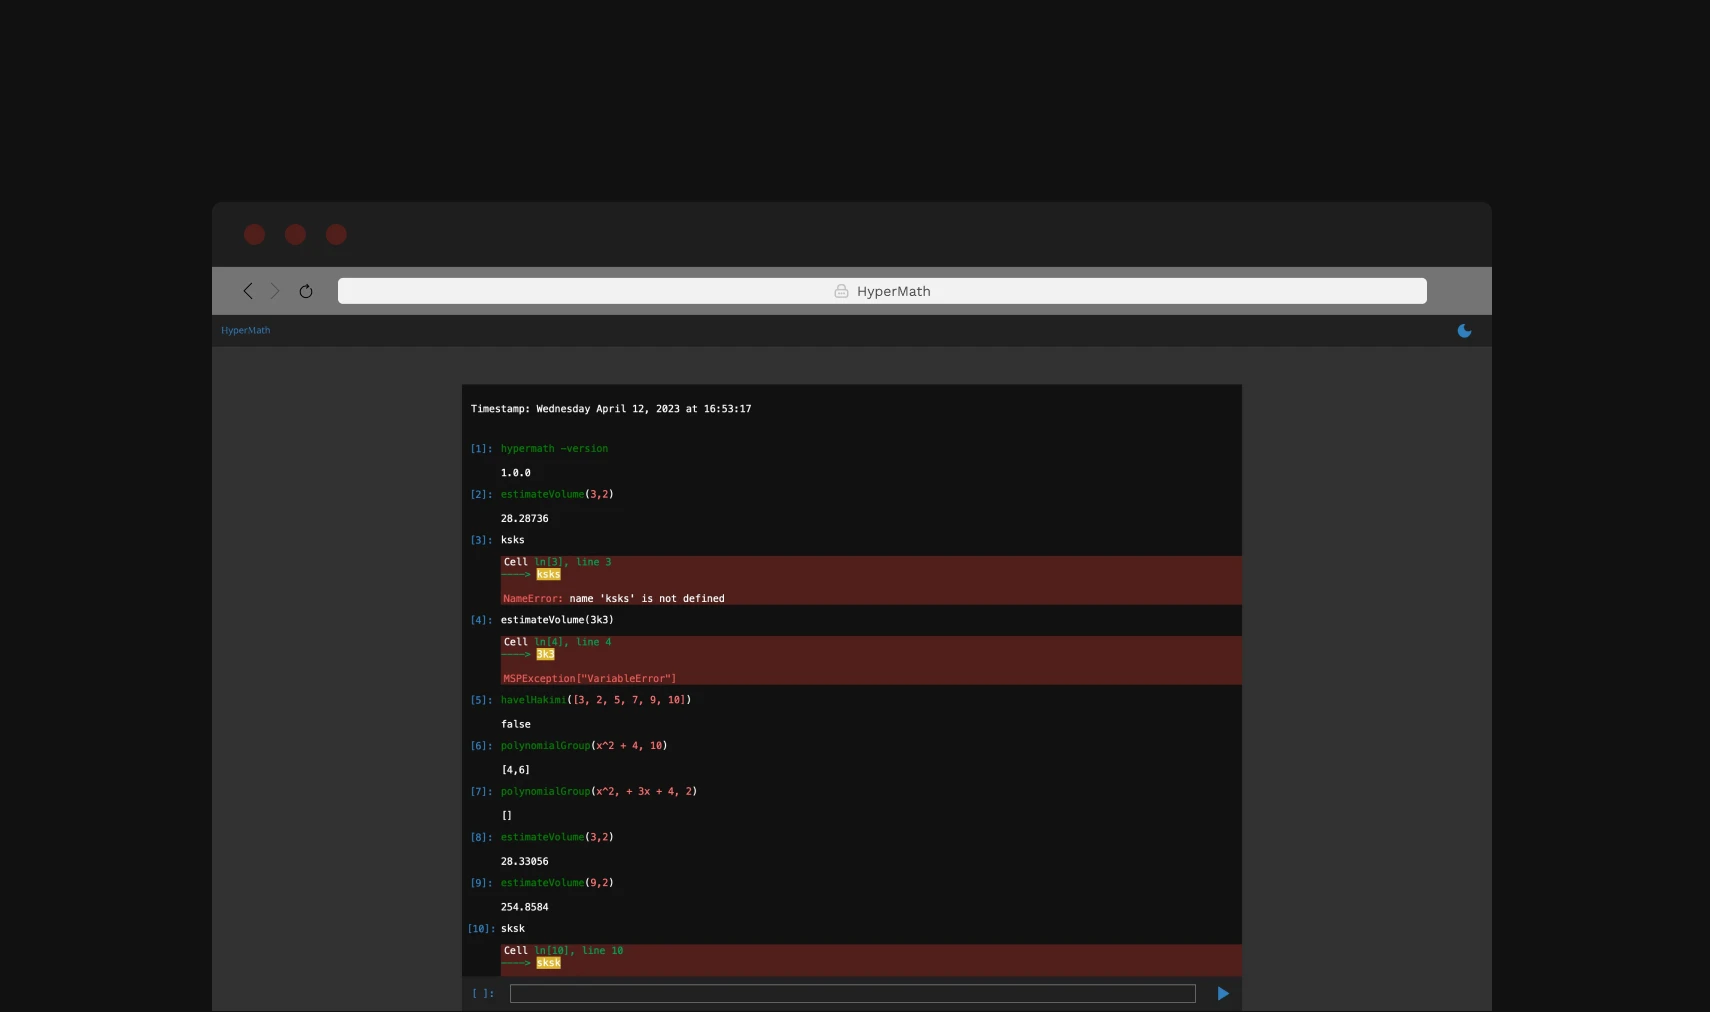The height and width of the screenshot is (1012, 1710).
Task: Run the cell with the play button
Action: pyautogui.click(x=1222, y=993)
